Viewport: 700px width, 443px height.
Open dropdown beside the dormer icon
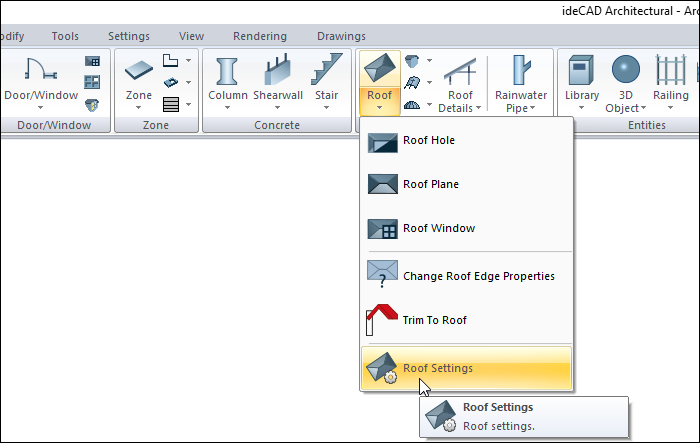pos(429,83)
